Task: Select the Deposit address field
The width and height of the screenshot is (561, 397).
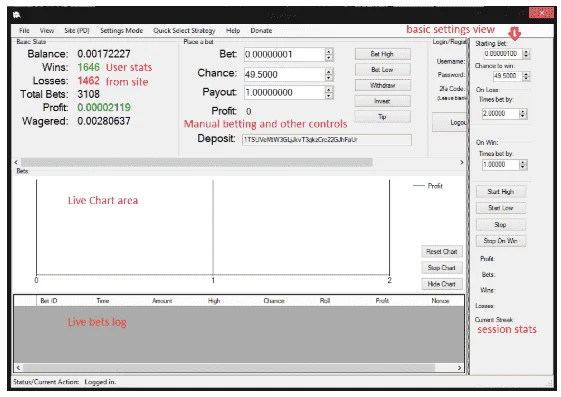Action: (327, 140)
